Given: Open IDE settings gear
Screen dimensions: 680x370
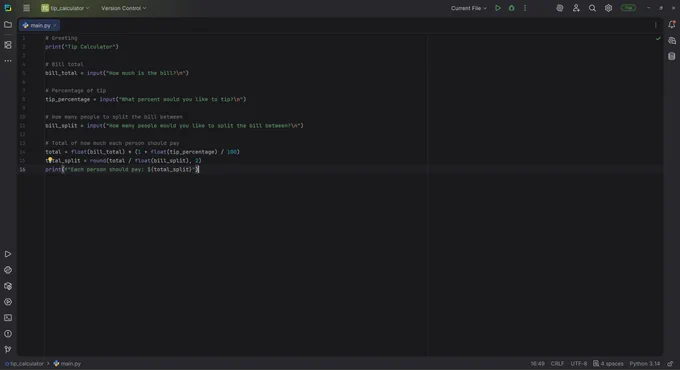Looking at the screenshot, I should [x=608, y=8].
